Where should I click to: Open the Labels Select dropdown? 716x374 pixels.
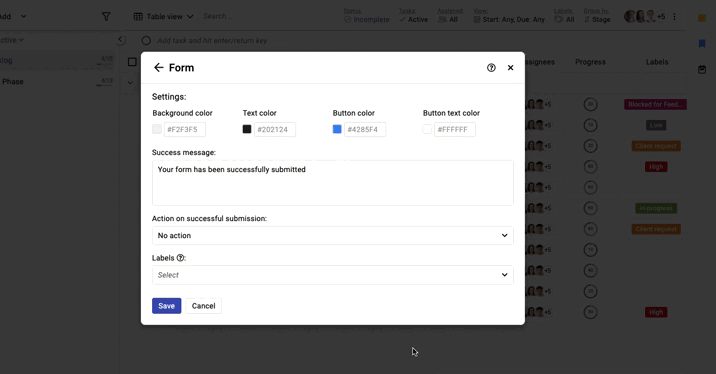pos(332,275)
